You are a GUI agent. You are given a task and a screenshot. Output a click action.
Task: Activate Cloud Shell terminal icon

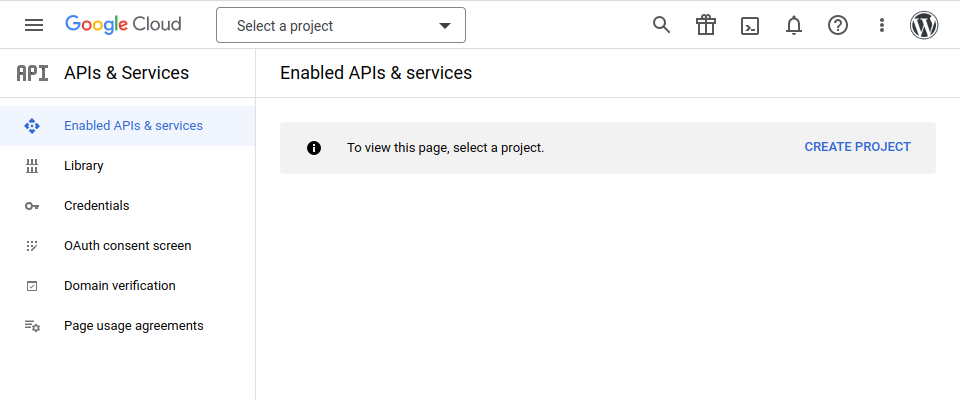tap(750, 25)
